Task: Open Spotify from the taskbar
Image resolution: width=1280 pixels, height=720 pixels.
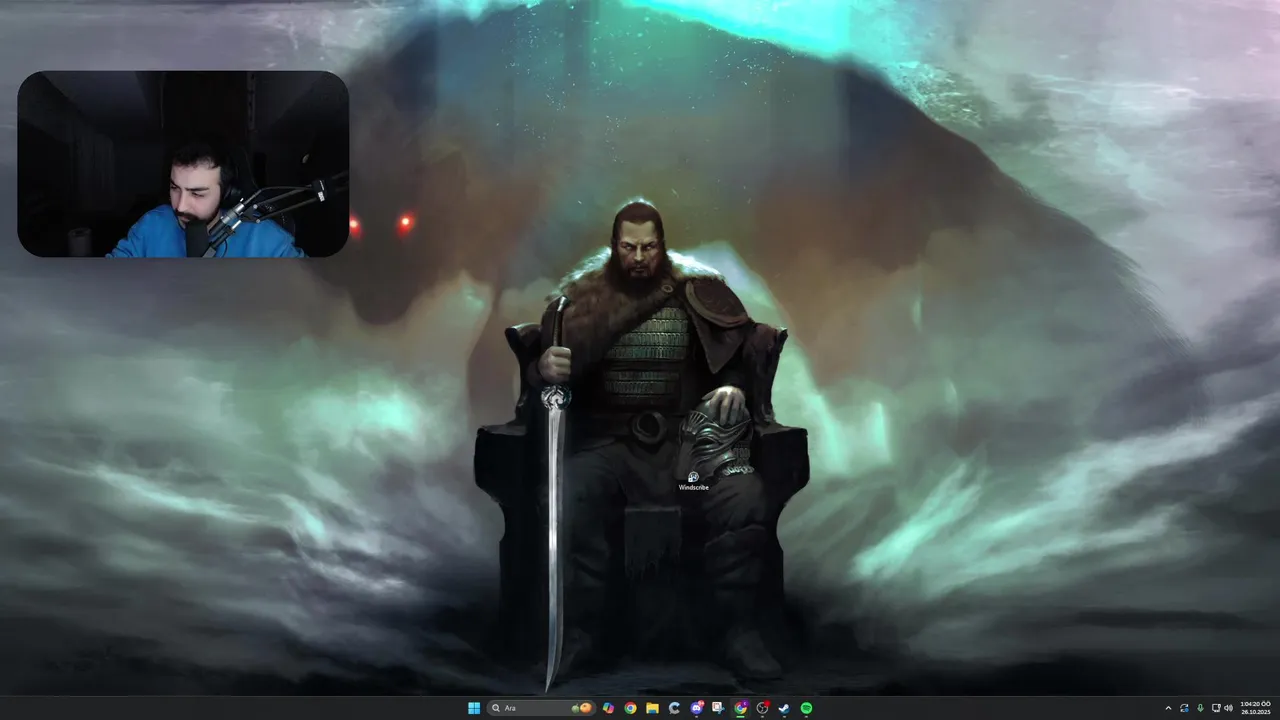Action: point(806,708)
